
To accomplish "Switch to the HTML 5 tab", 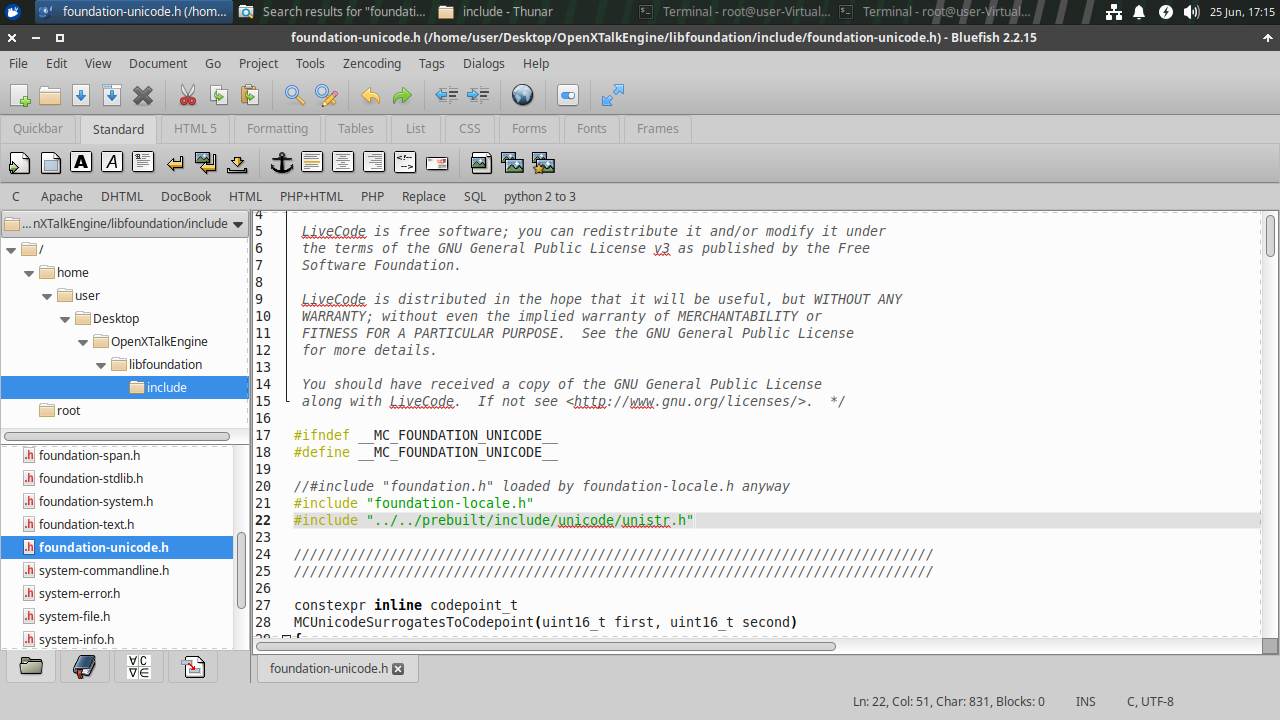I will pos(195,128).
